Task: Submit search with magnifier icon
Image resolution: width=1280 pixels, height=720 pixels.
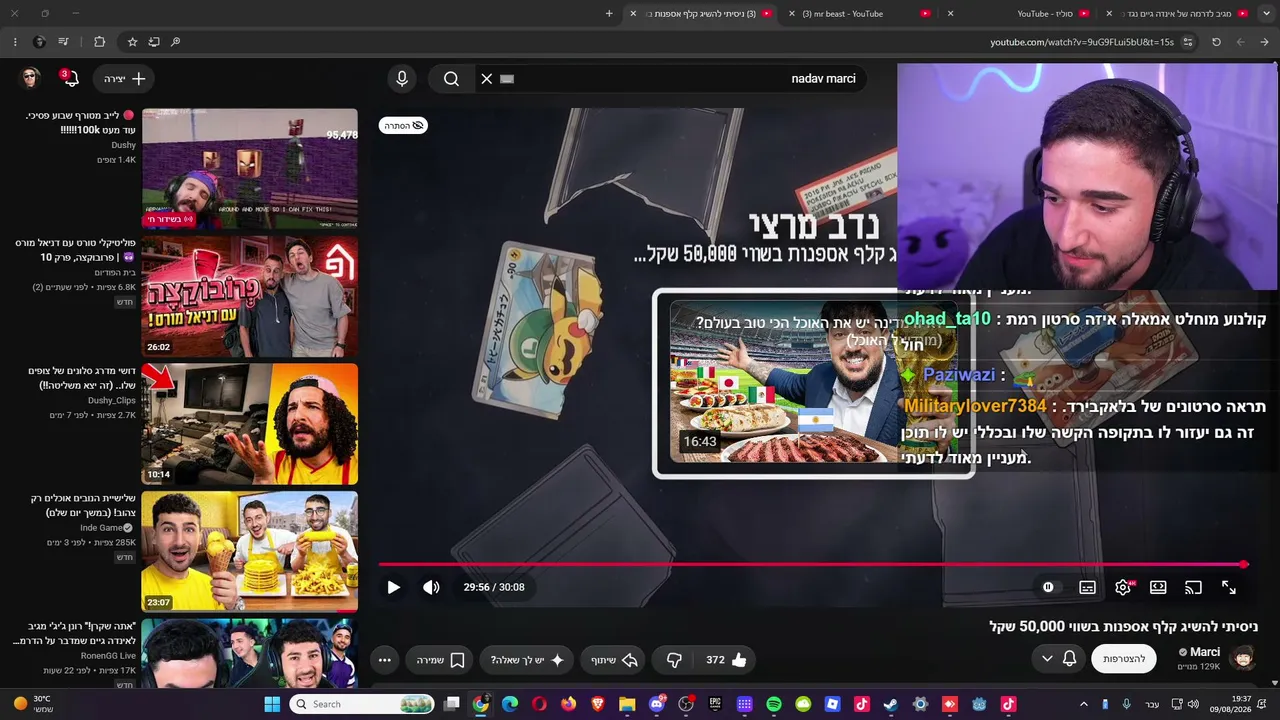Action: tap(451, 79)
